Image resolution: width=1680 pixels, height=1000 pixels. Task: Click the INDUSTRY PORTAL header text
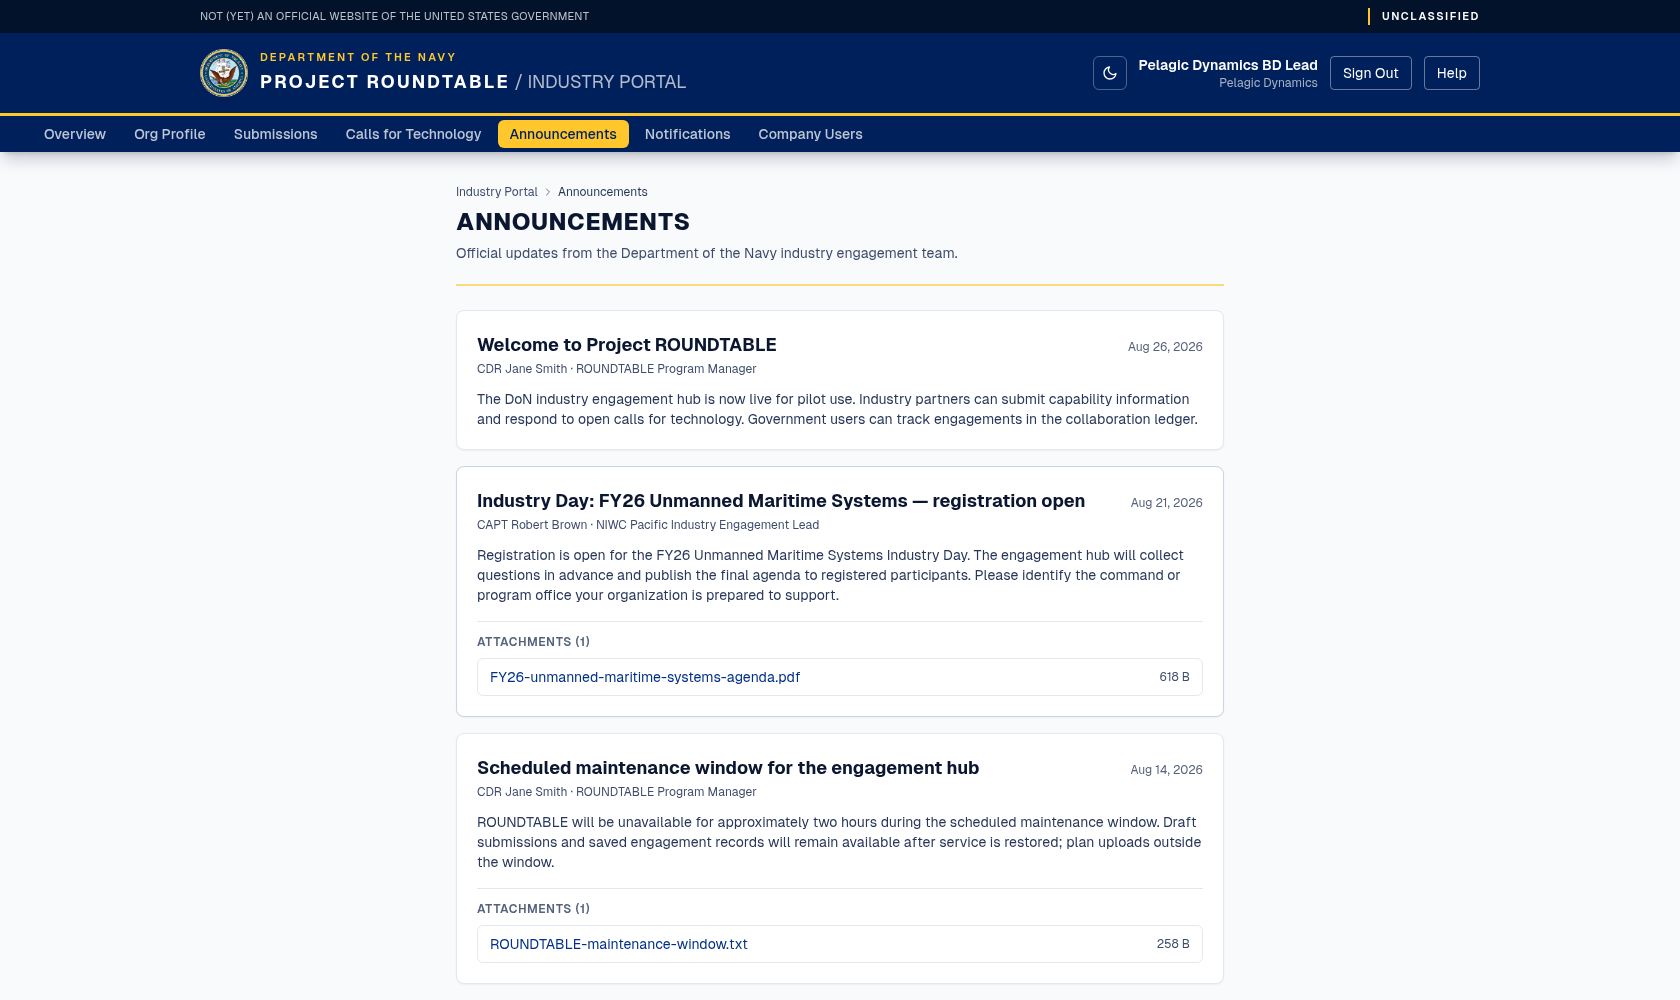click(607, 82)
